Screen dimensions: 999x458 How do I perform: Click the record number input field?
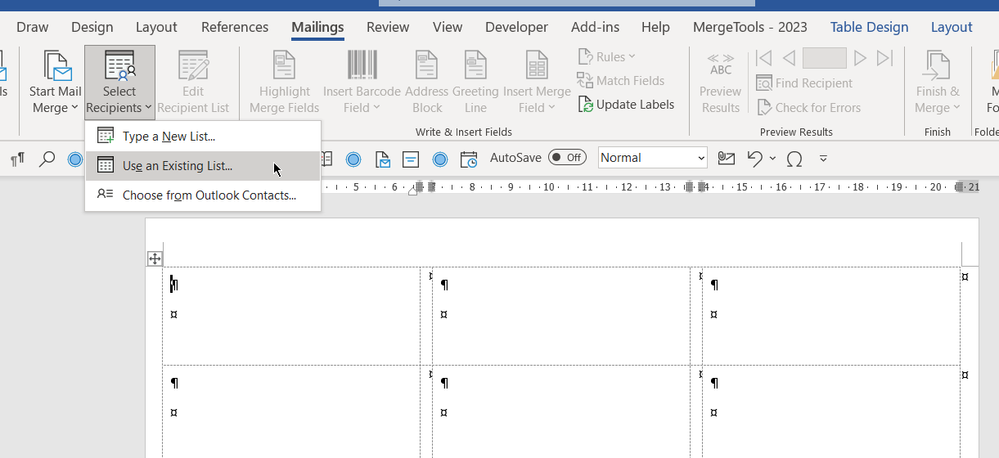coord(824,58)
